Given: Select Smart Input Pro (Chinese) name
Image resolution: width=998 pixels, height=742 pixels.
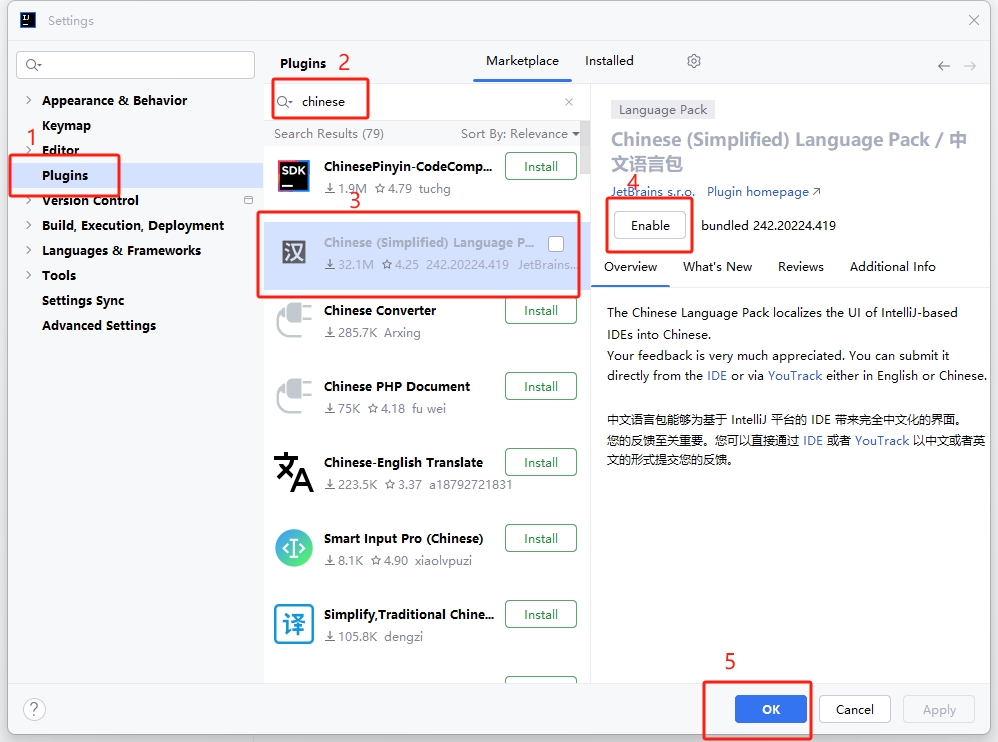Looking at the screenshot, I should (403, 538).
